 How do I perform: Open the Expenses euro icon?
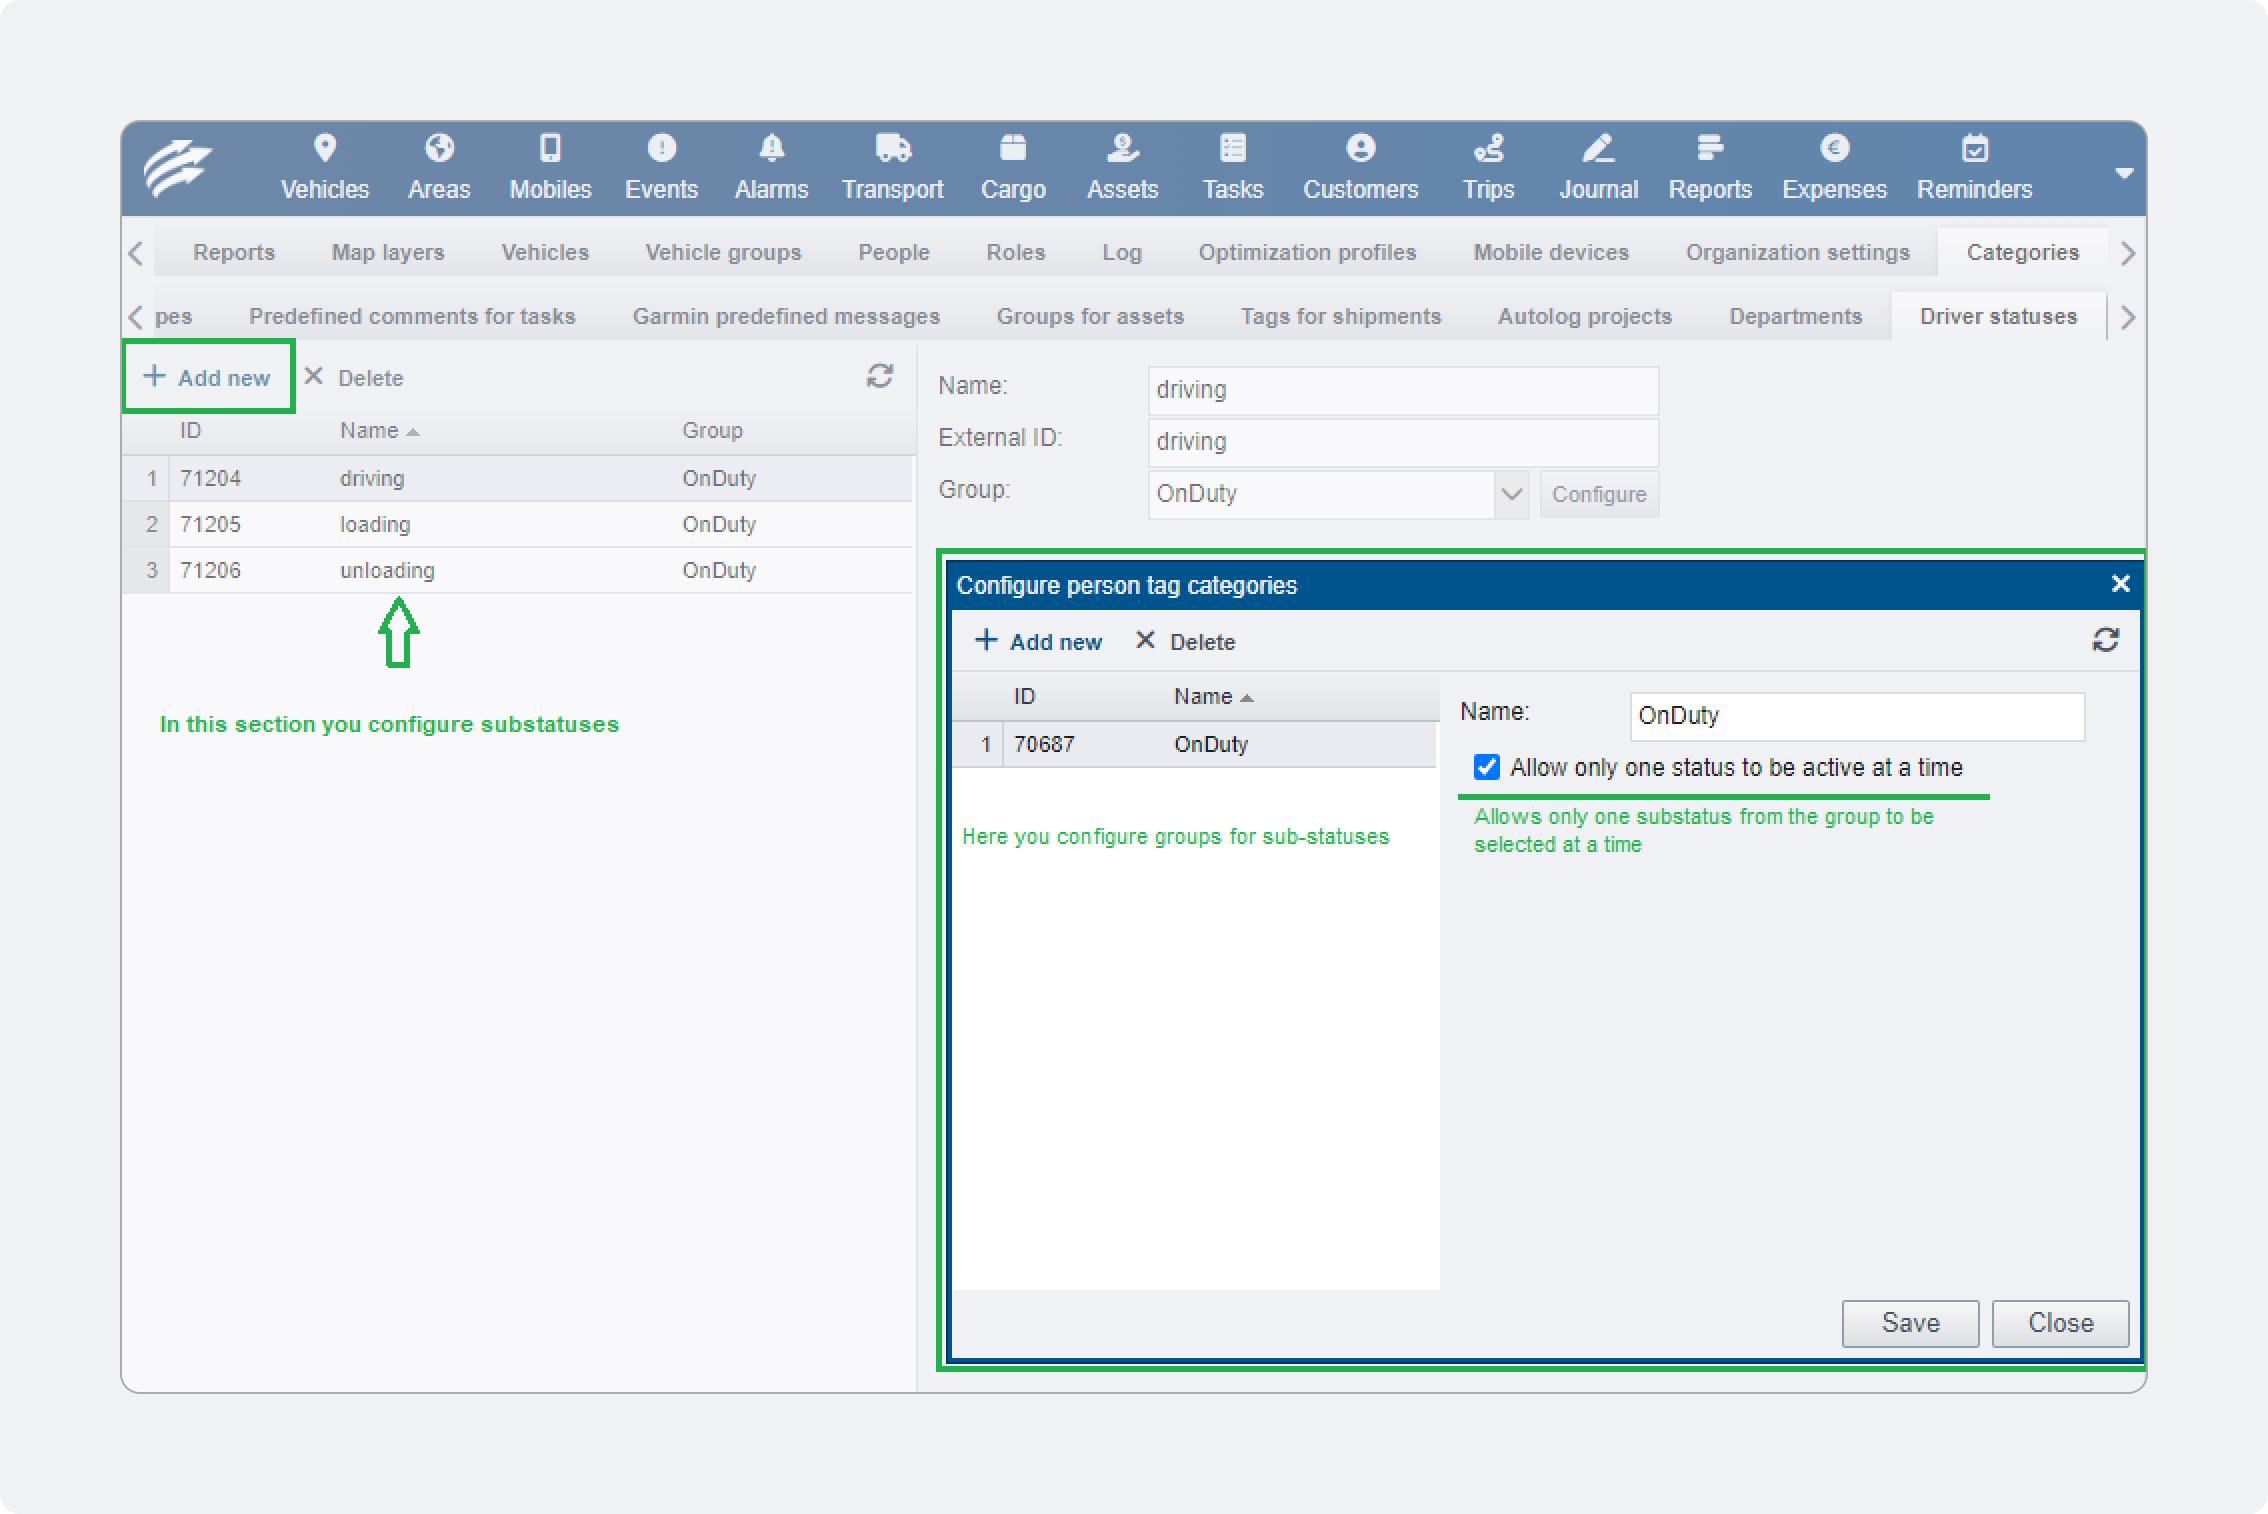click(1834, 148)
